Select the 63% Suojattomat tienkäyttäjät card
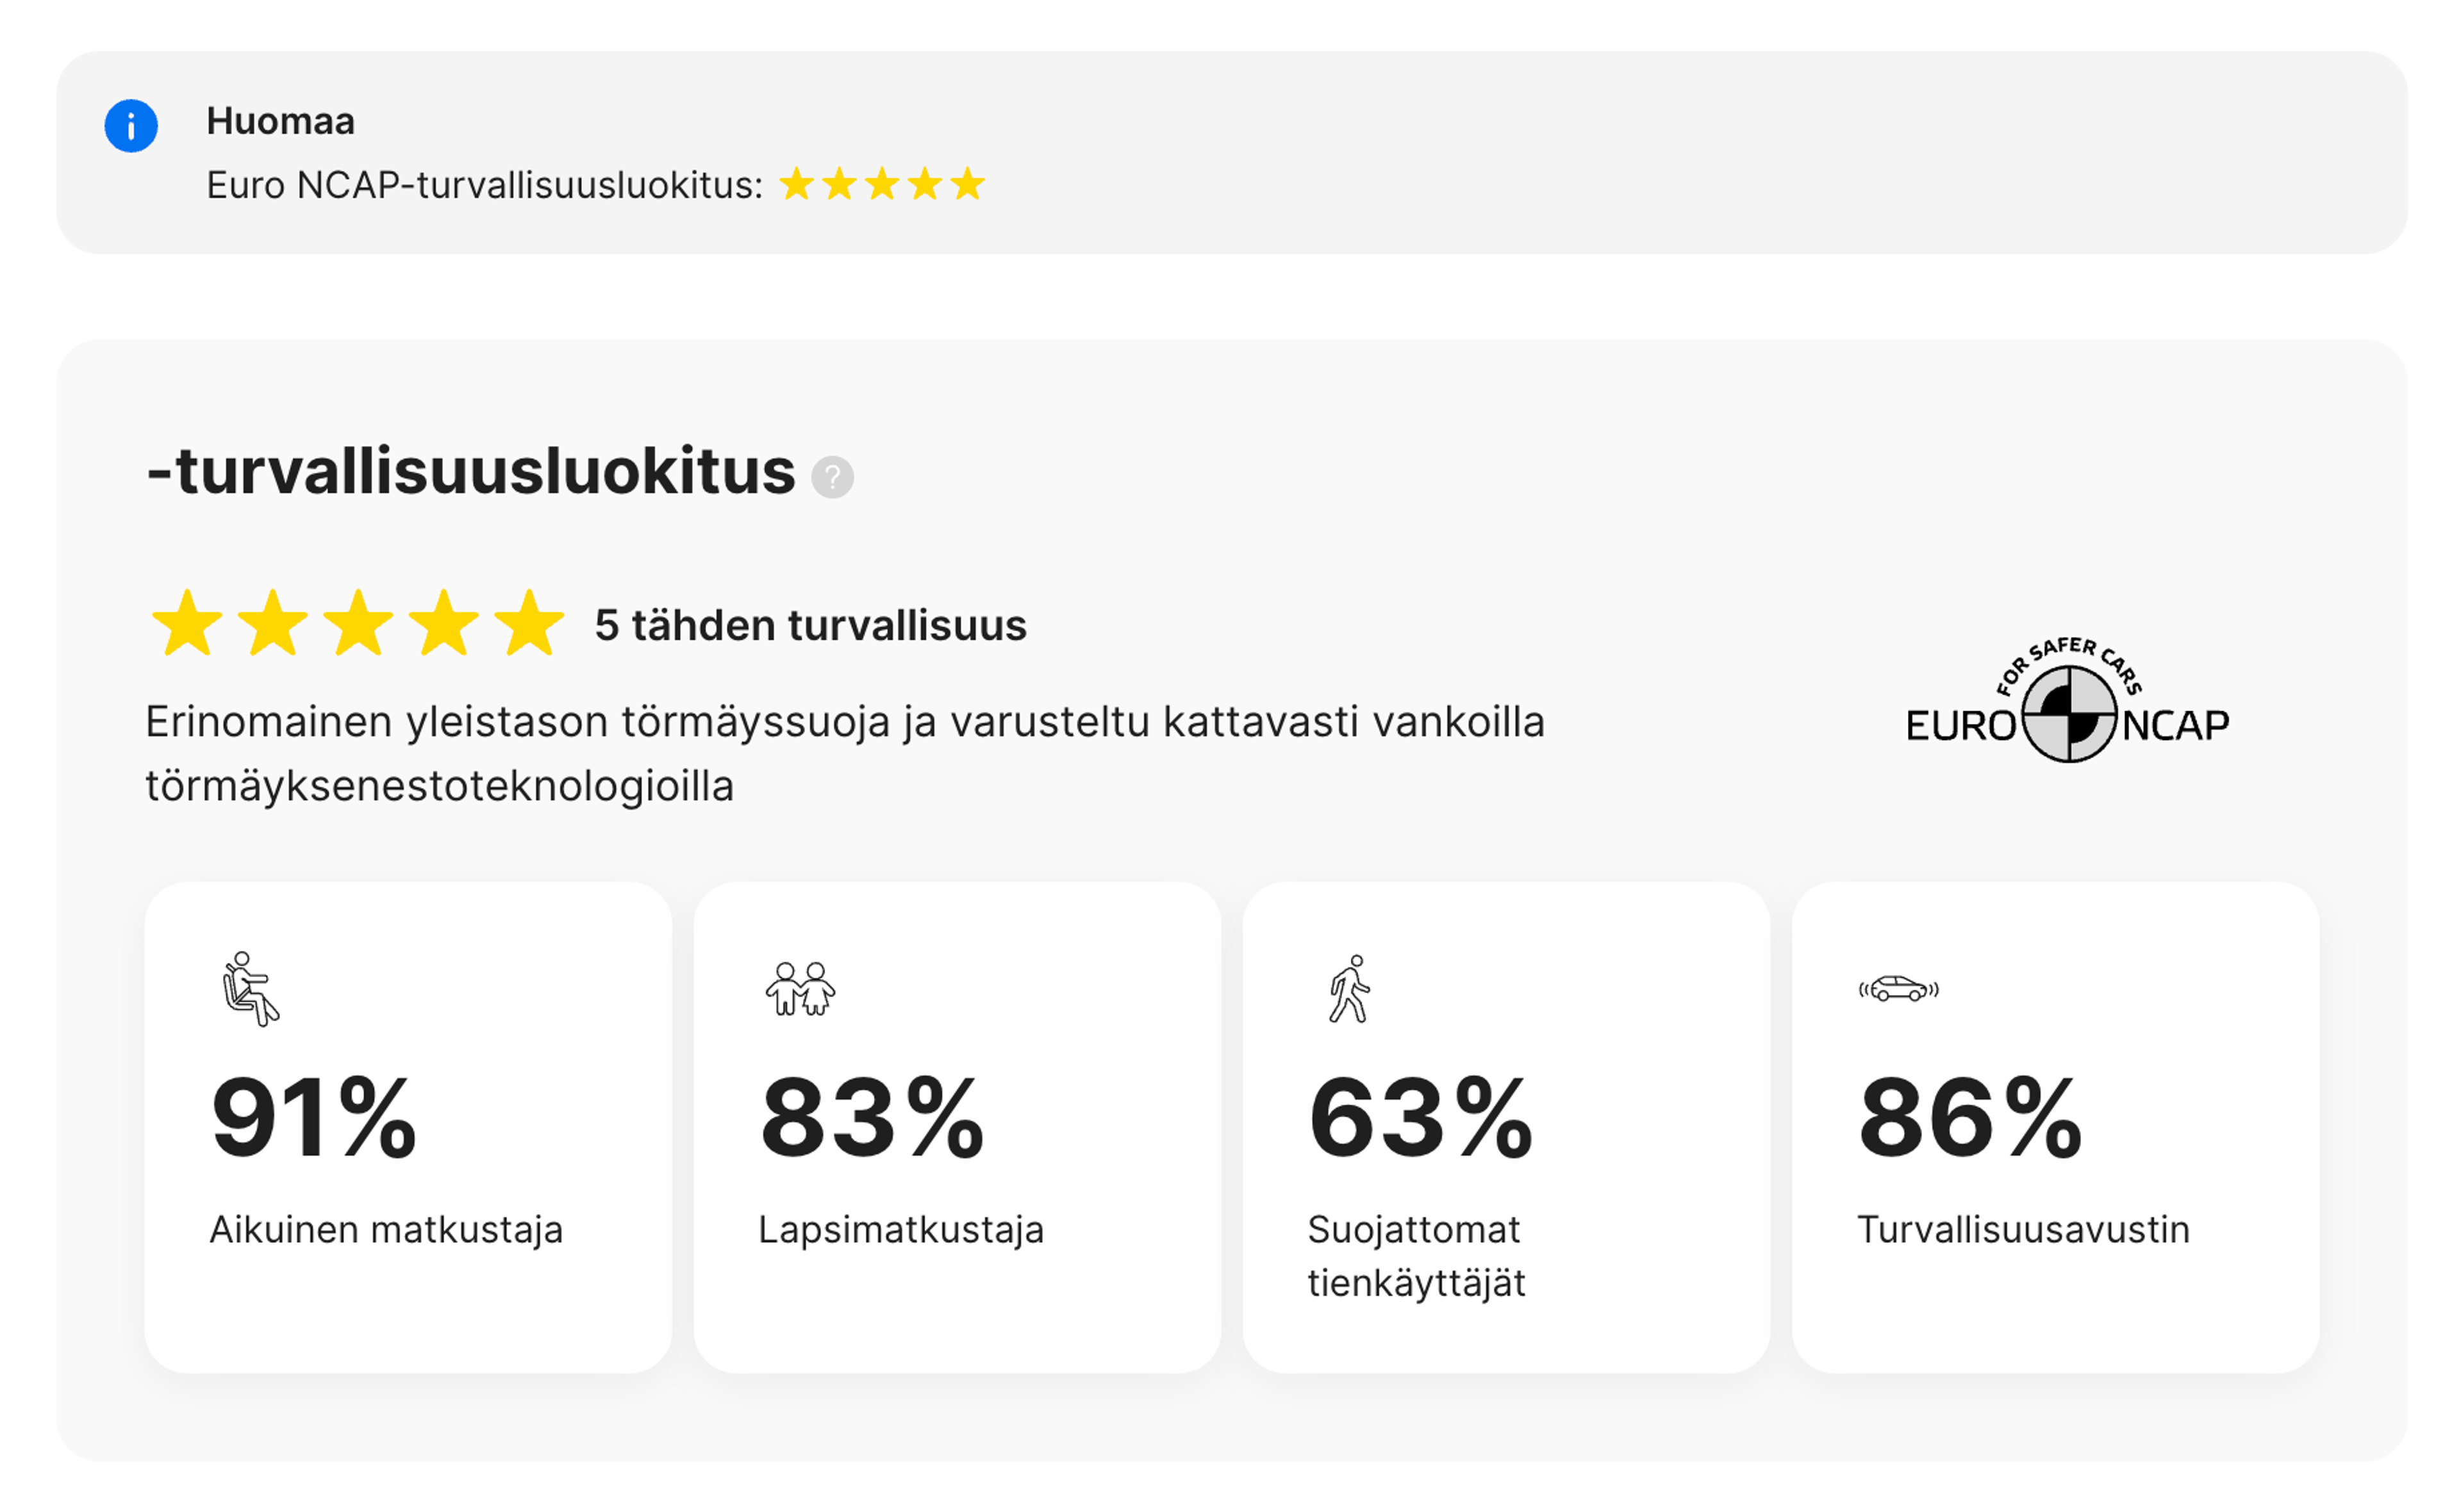 1506,1127
